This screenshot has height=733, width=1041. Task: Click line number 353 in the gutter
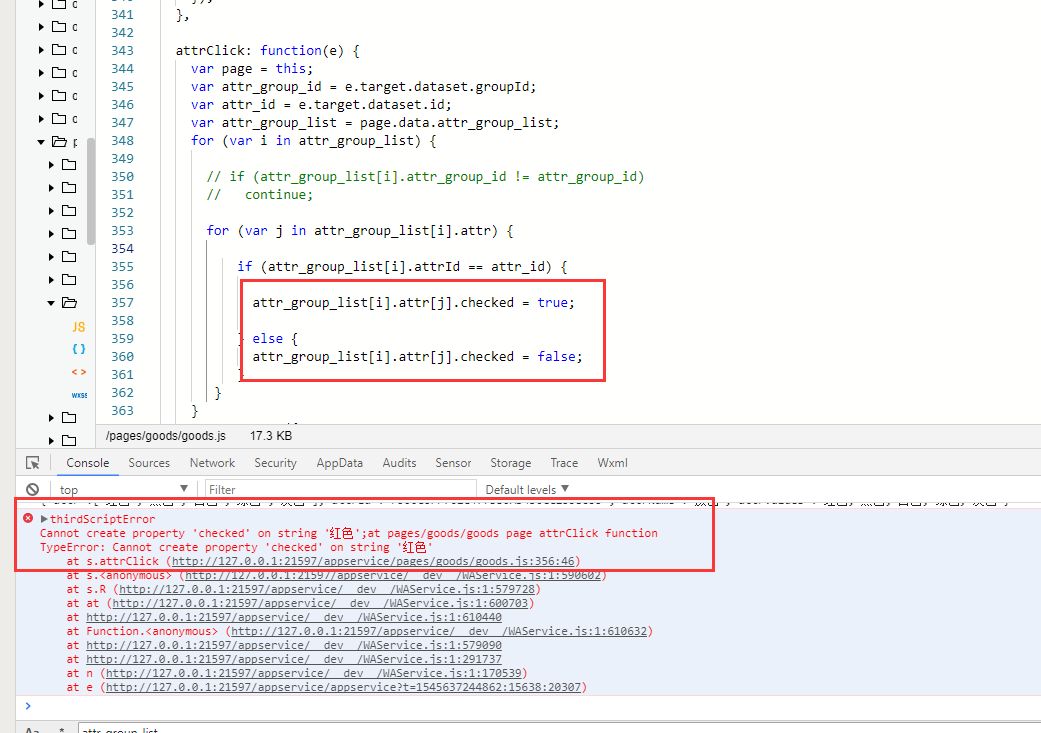[x=122, y=230]
